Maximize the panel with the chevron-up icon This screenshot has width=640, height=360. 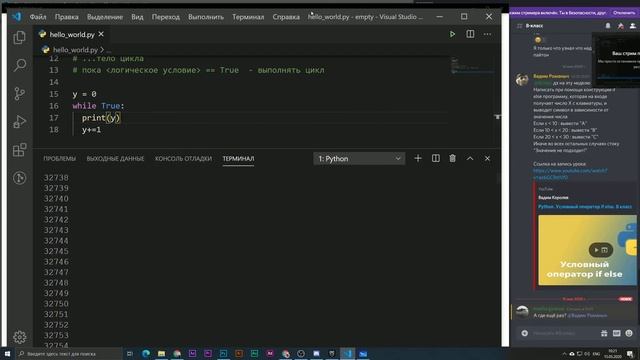point(470,158)
